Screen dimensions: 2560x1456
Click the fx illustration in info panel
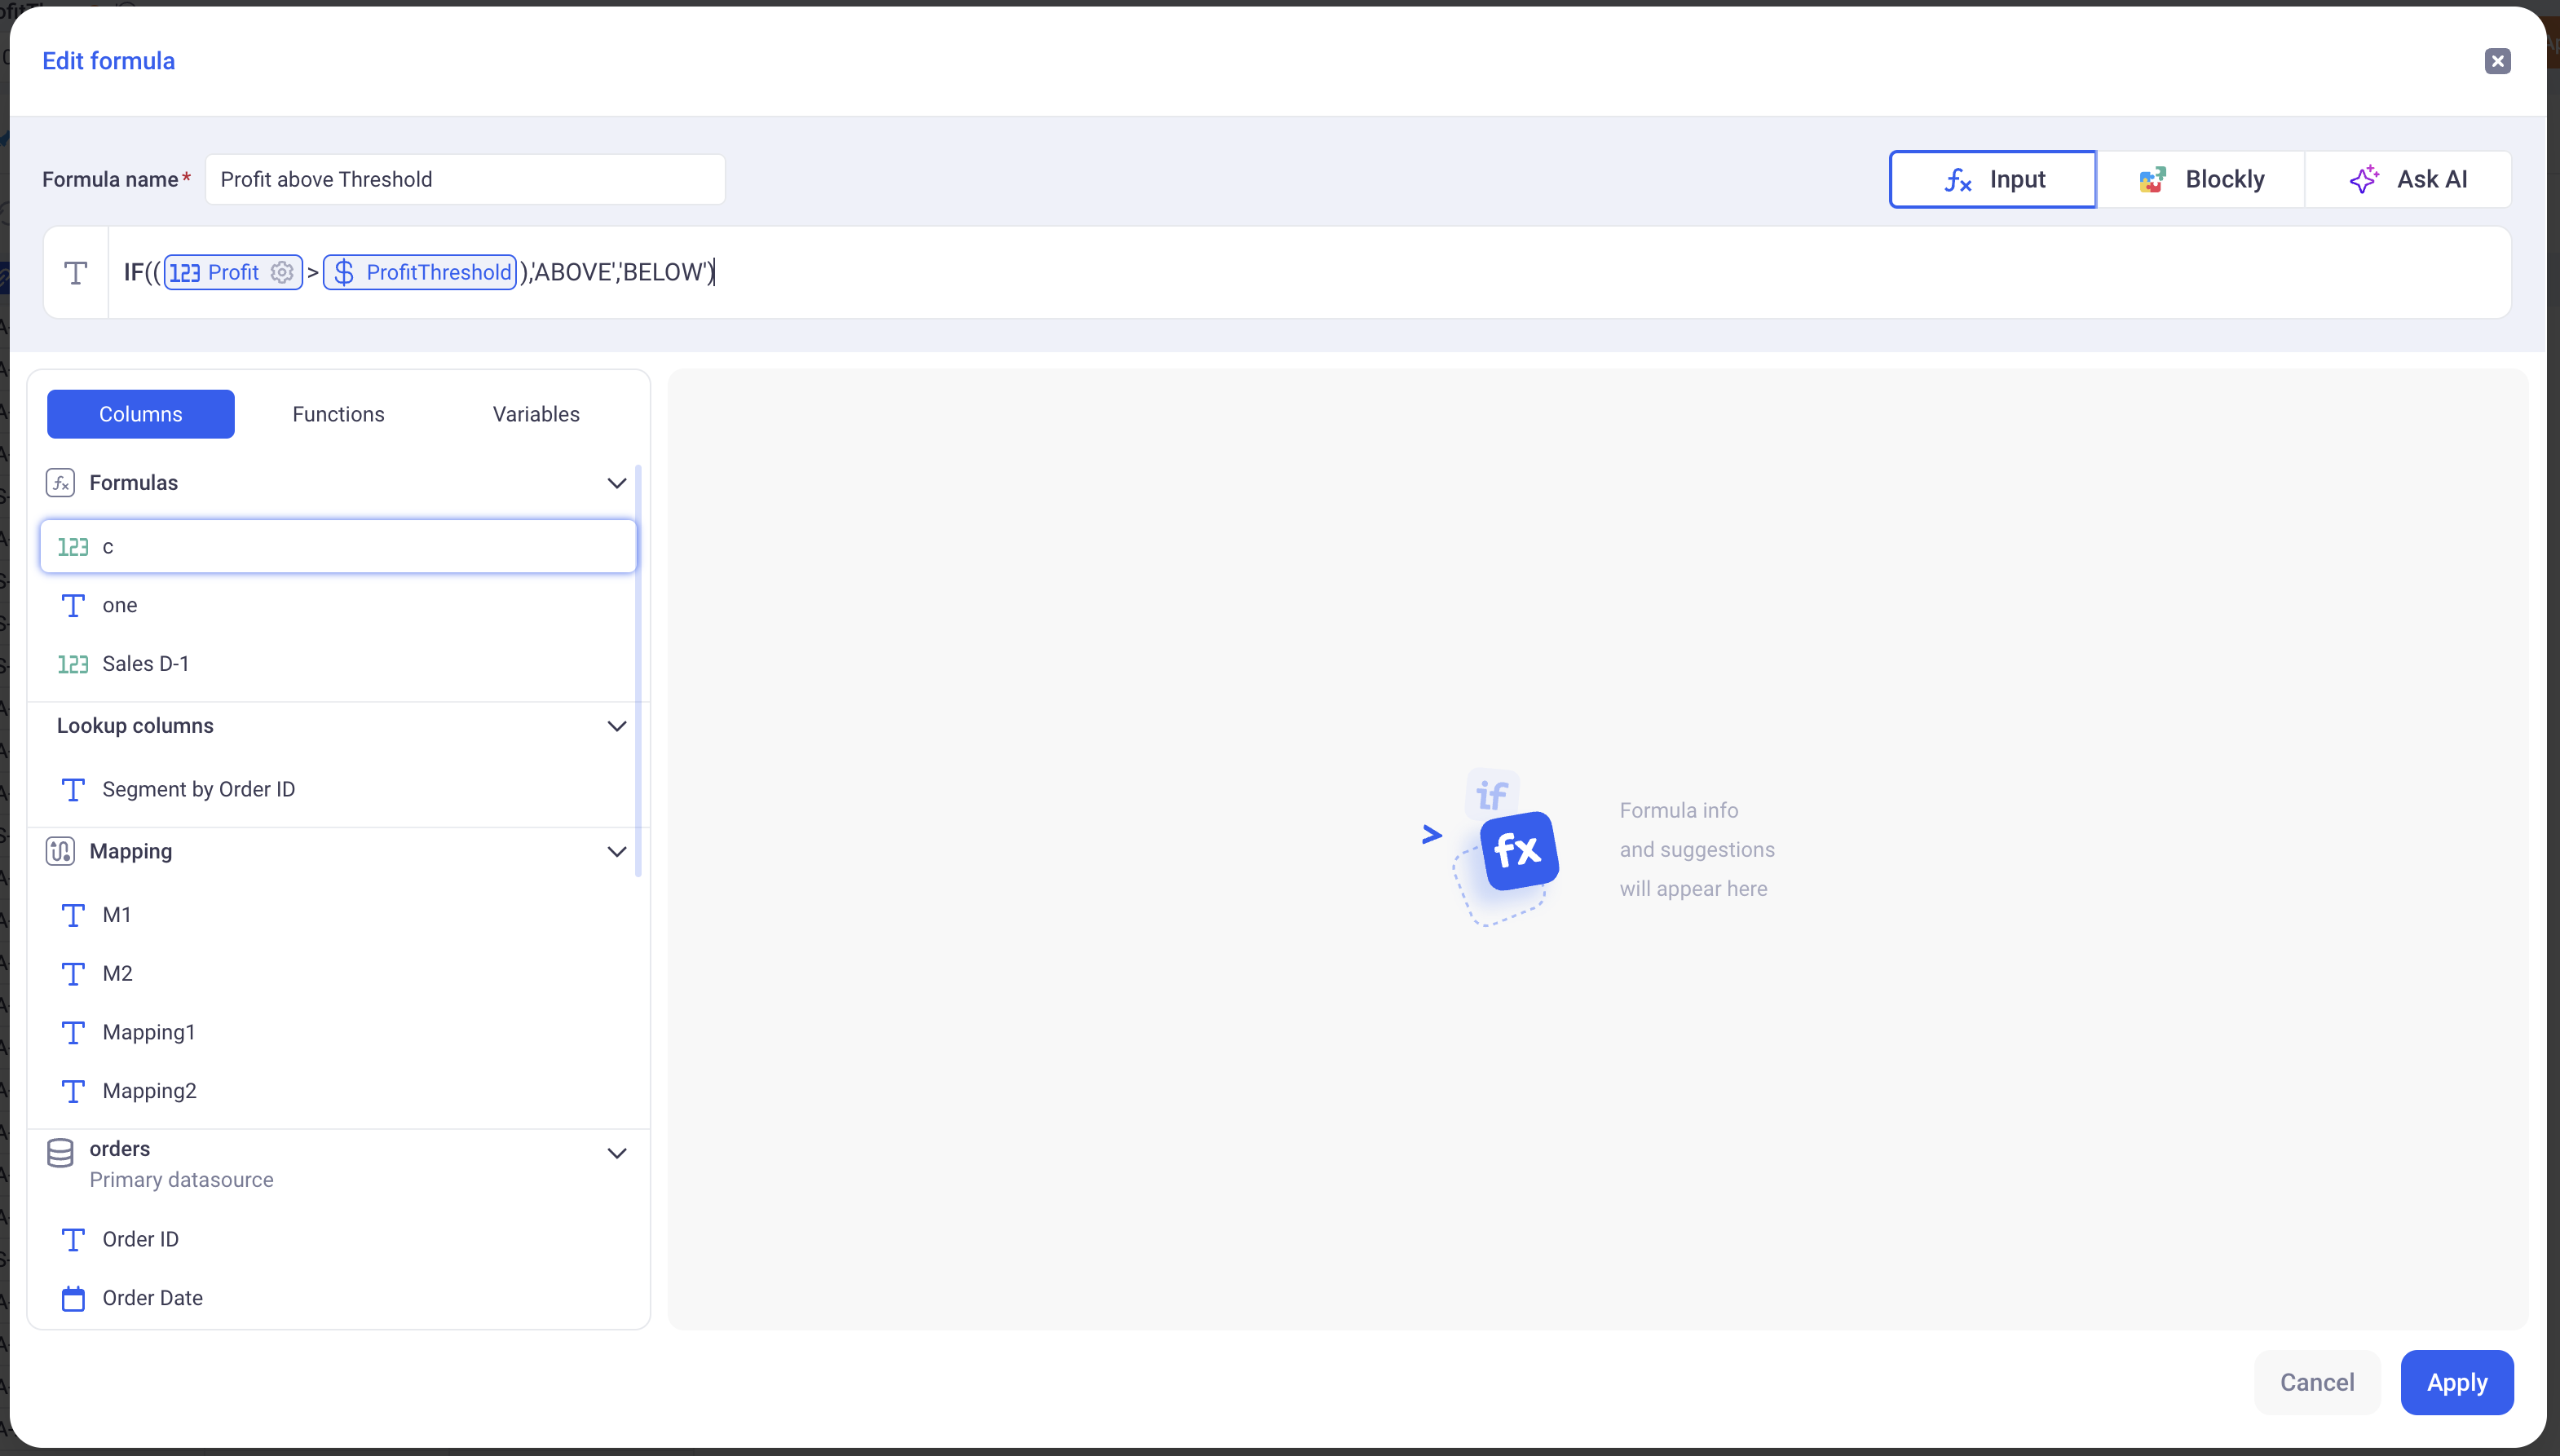[x=1518, y=850]
